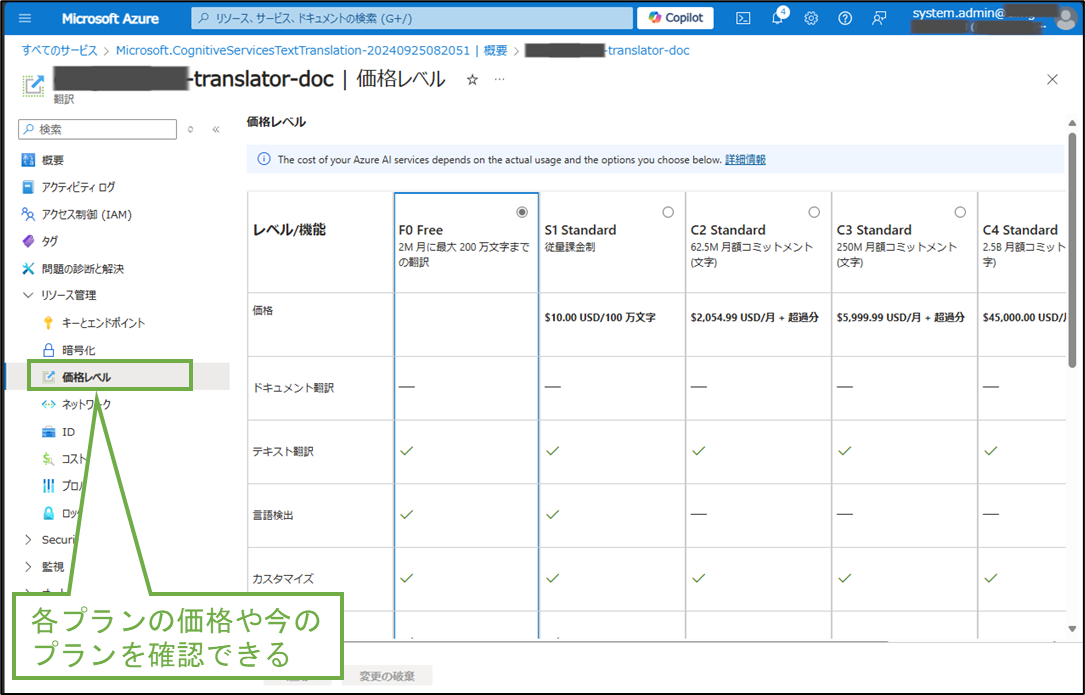Open the feedback icon in top bar

879,19
